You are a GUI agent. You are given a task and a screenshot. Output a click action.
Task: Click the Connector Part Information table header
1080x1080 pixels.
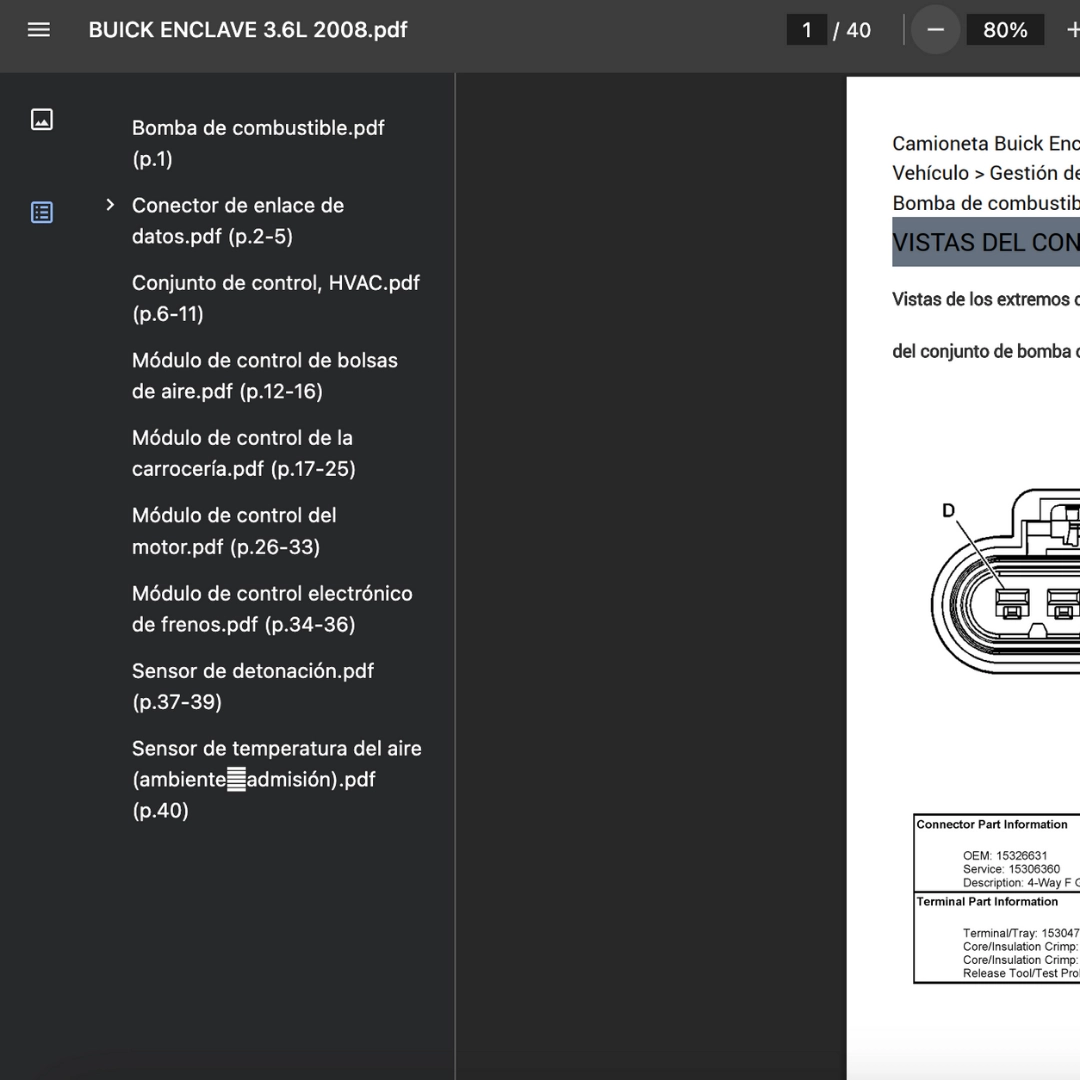[991, 824]
